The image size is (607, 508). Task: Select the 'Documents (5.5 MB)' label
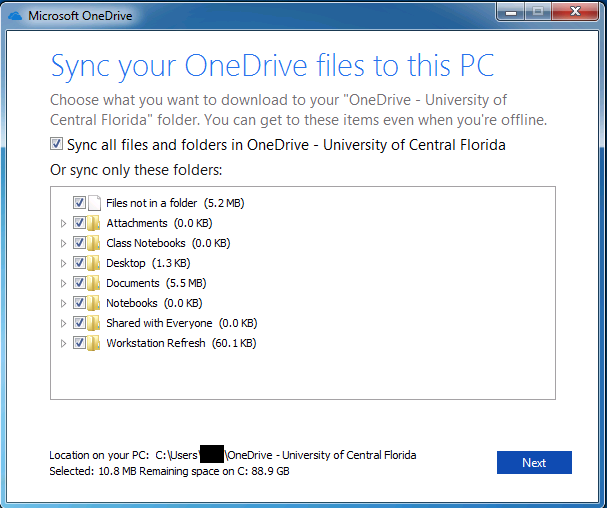pos(156,283)
